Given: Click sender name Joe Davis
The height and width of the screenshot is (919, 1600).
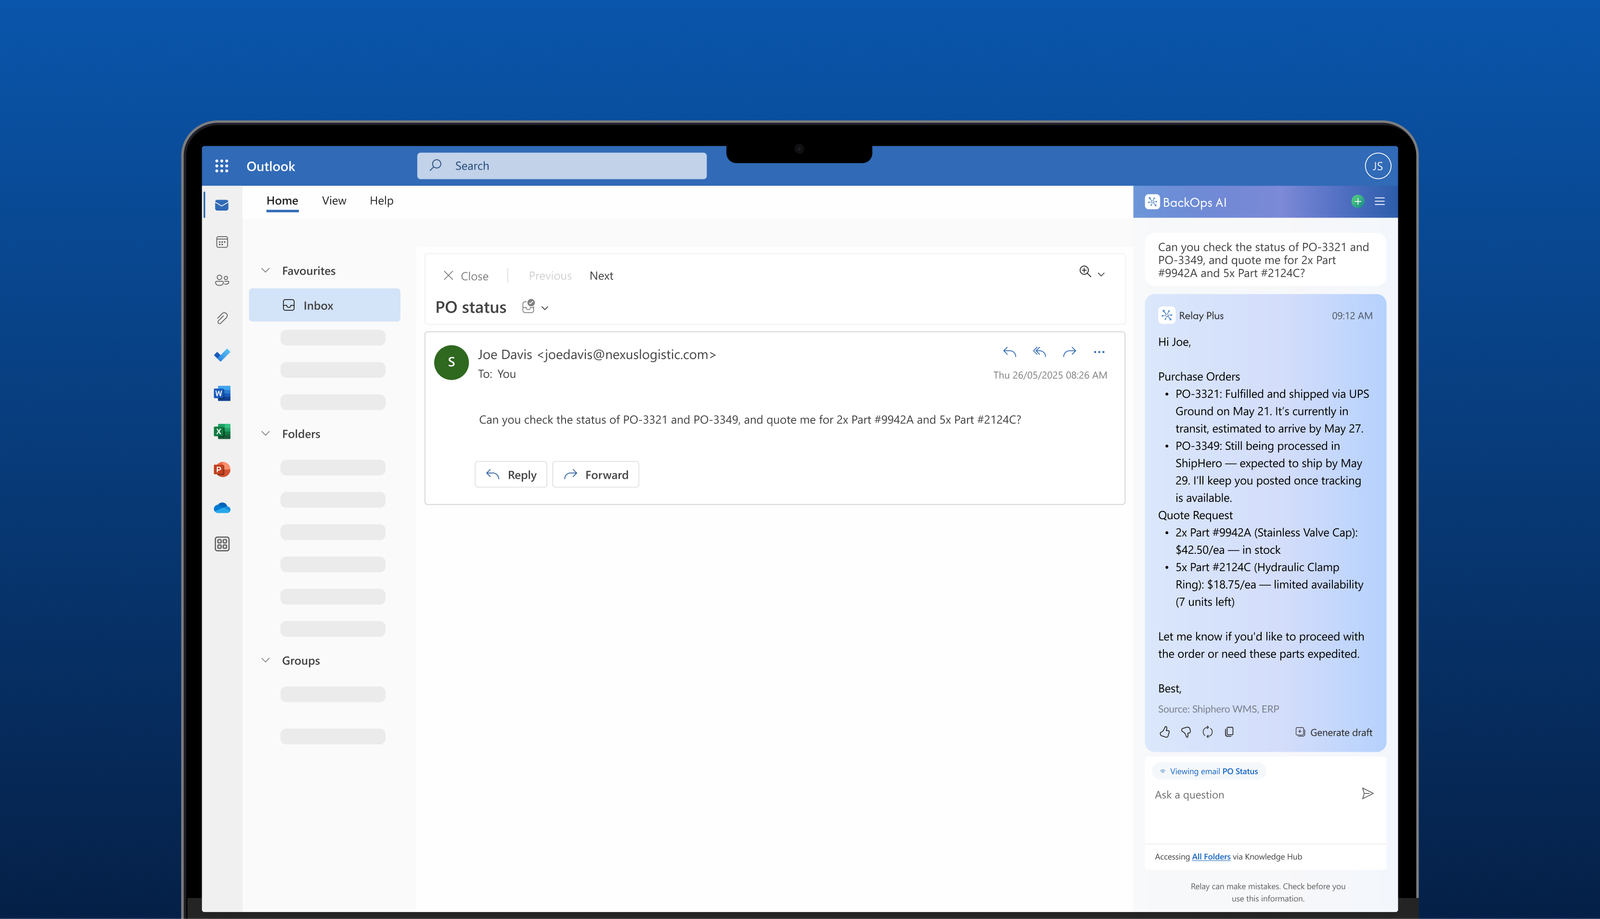Looking at the screenshot, I should [504, 354].
